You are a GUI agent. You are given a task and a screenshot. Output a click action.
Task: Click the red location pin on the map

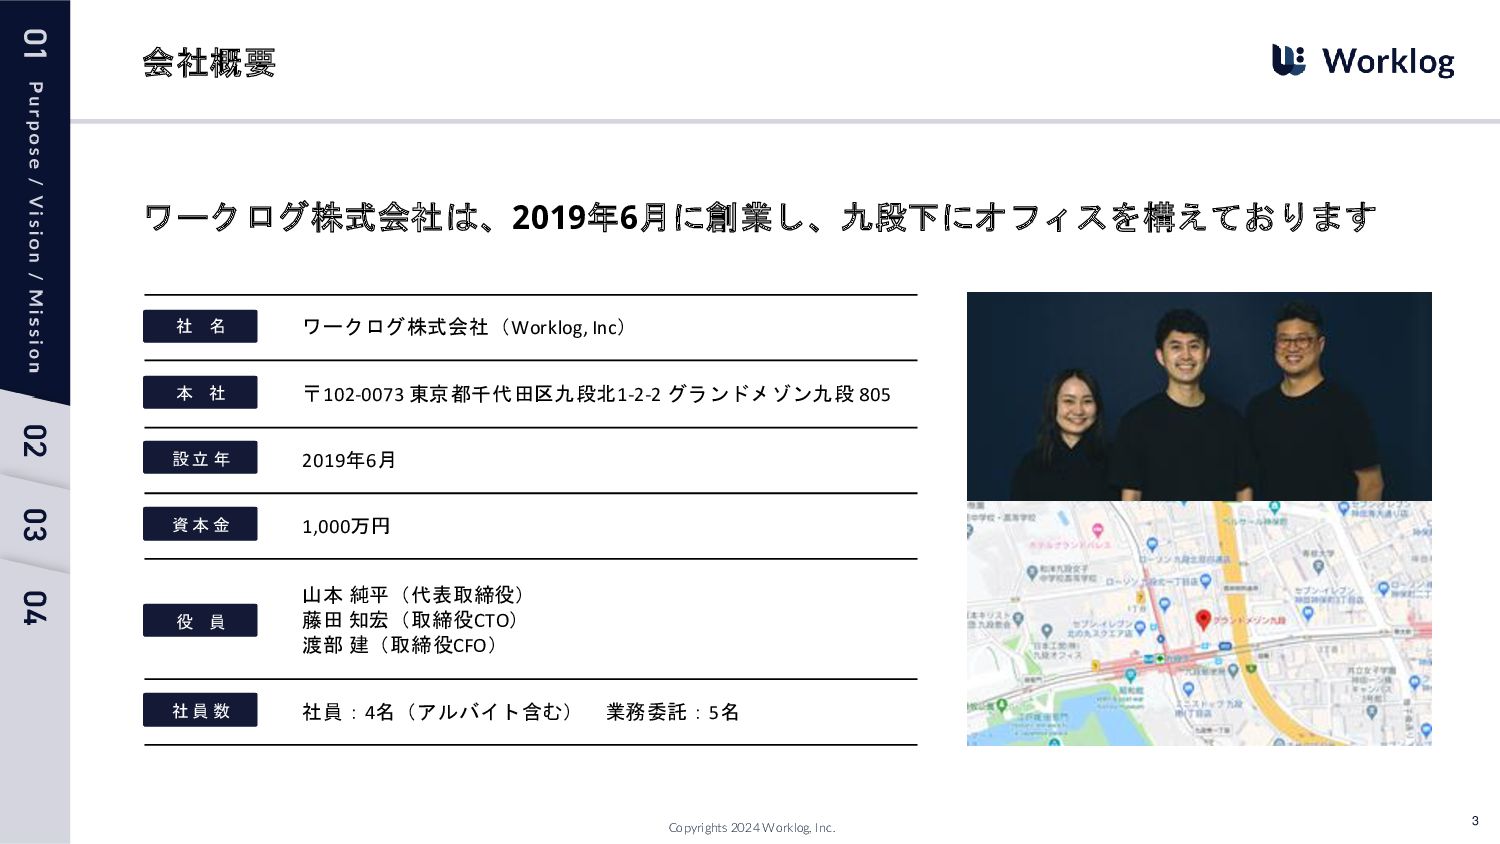pos(1203,620)
